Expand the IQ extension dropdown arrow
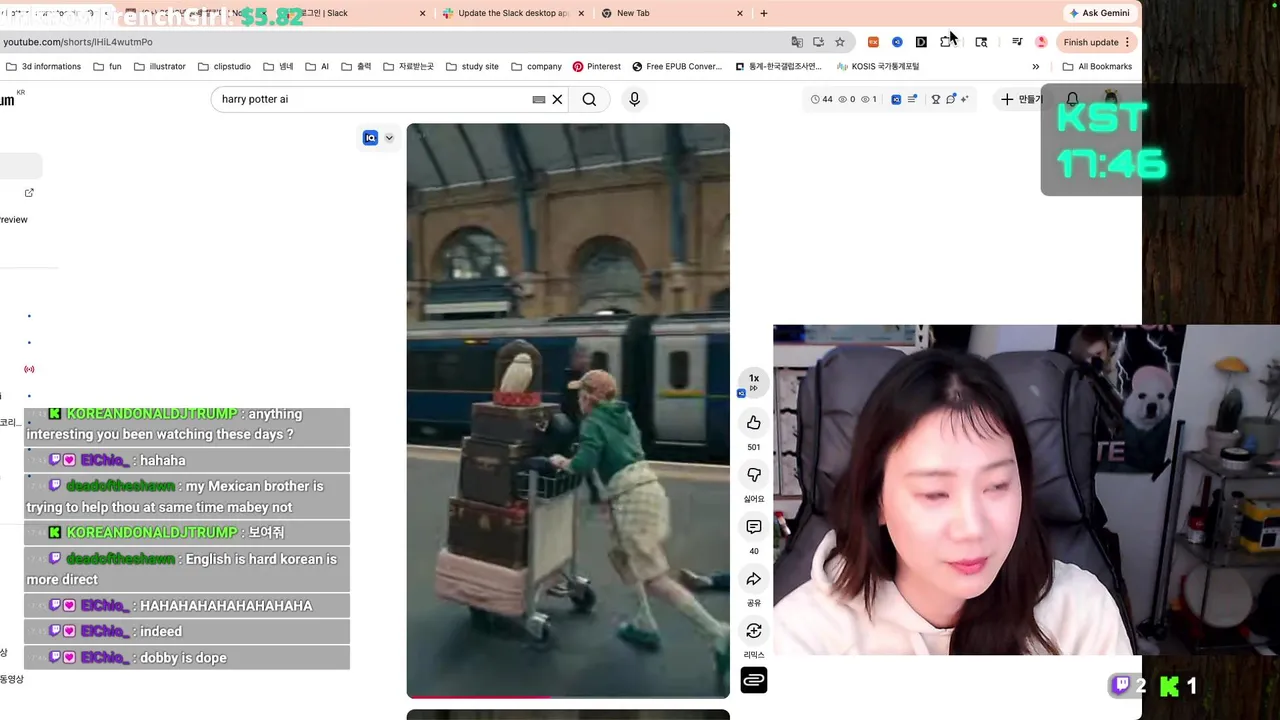 tap(389, 138)
